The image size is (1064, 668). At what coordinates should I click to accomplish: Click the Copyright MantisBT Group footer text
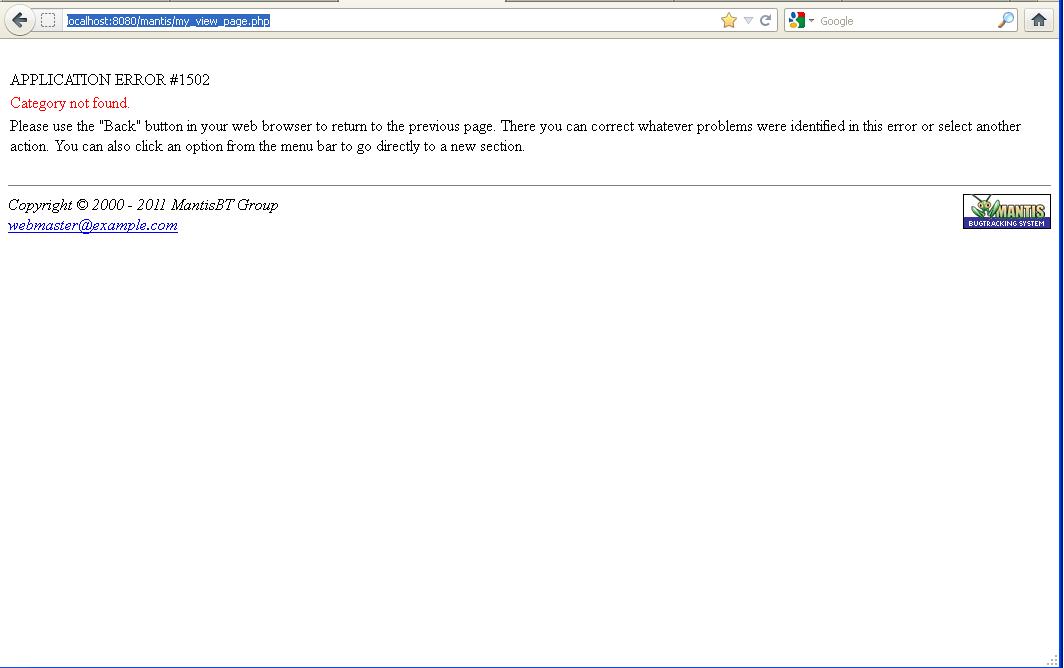(143, 205)
